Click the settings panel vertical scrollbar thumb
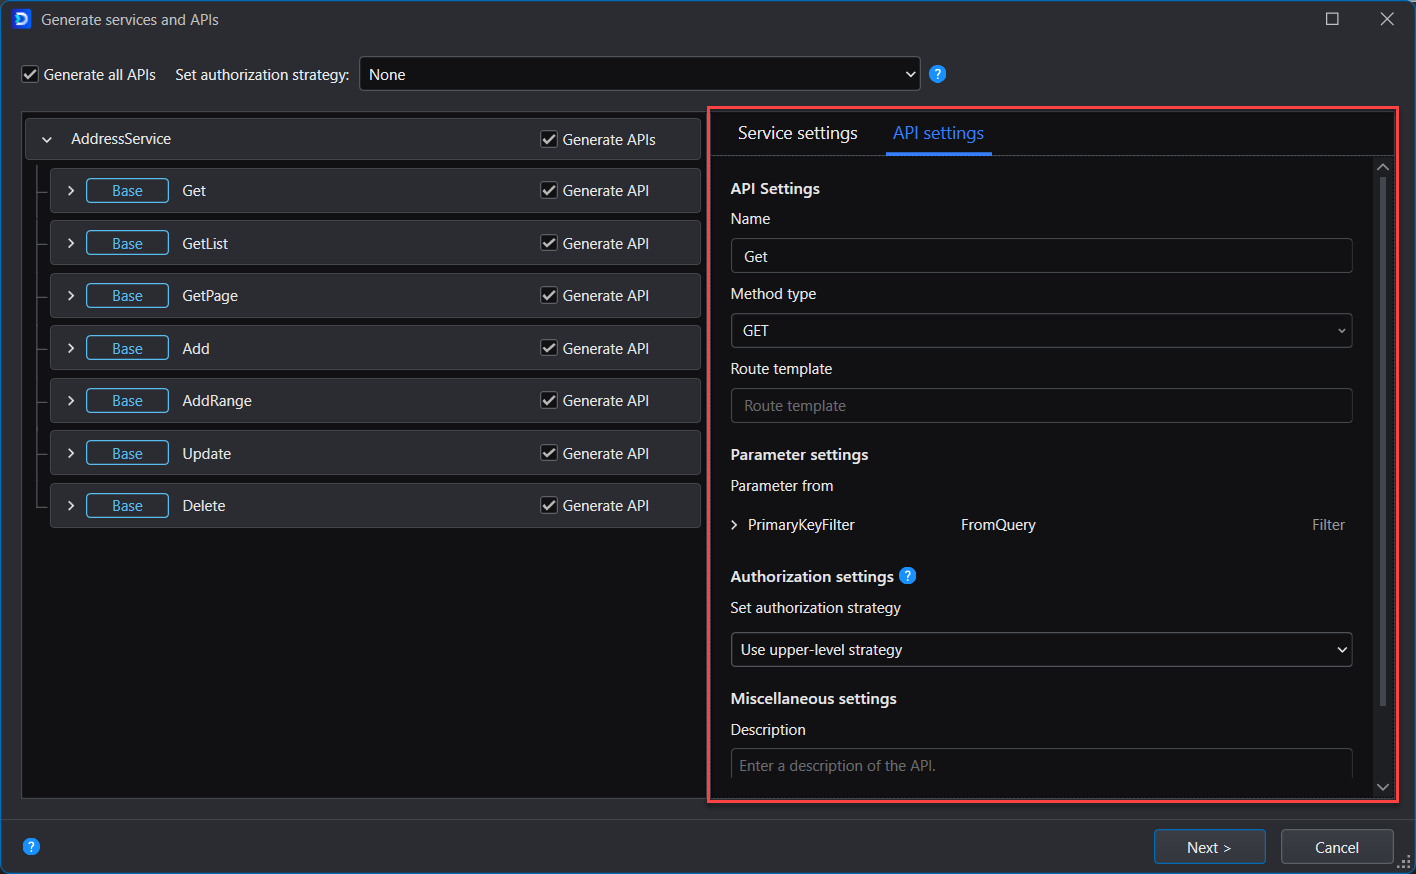This screenshot has height=874, width=1416. (x=1383, y=440)
